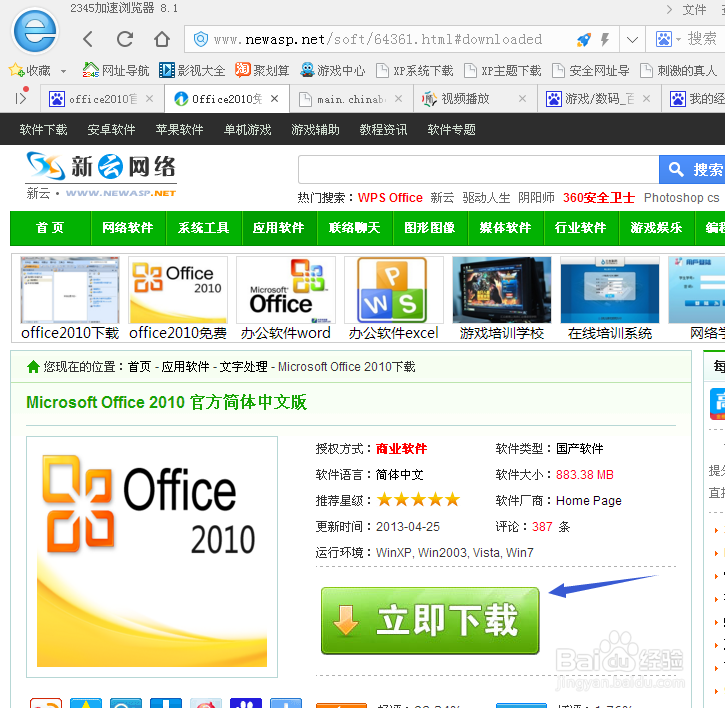The width and height of the screenshot is (725, 708).
Task: Click the browser back arrow
Action: (x=88, y=39)
